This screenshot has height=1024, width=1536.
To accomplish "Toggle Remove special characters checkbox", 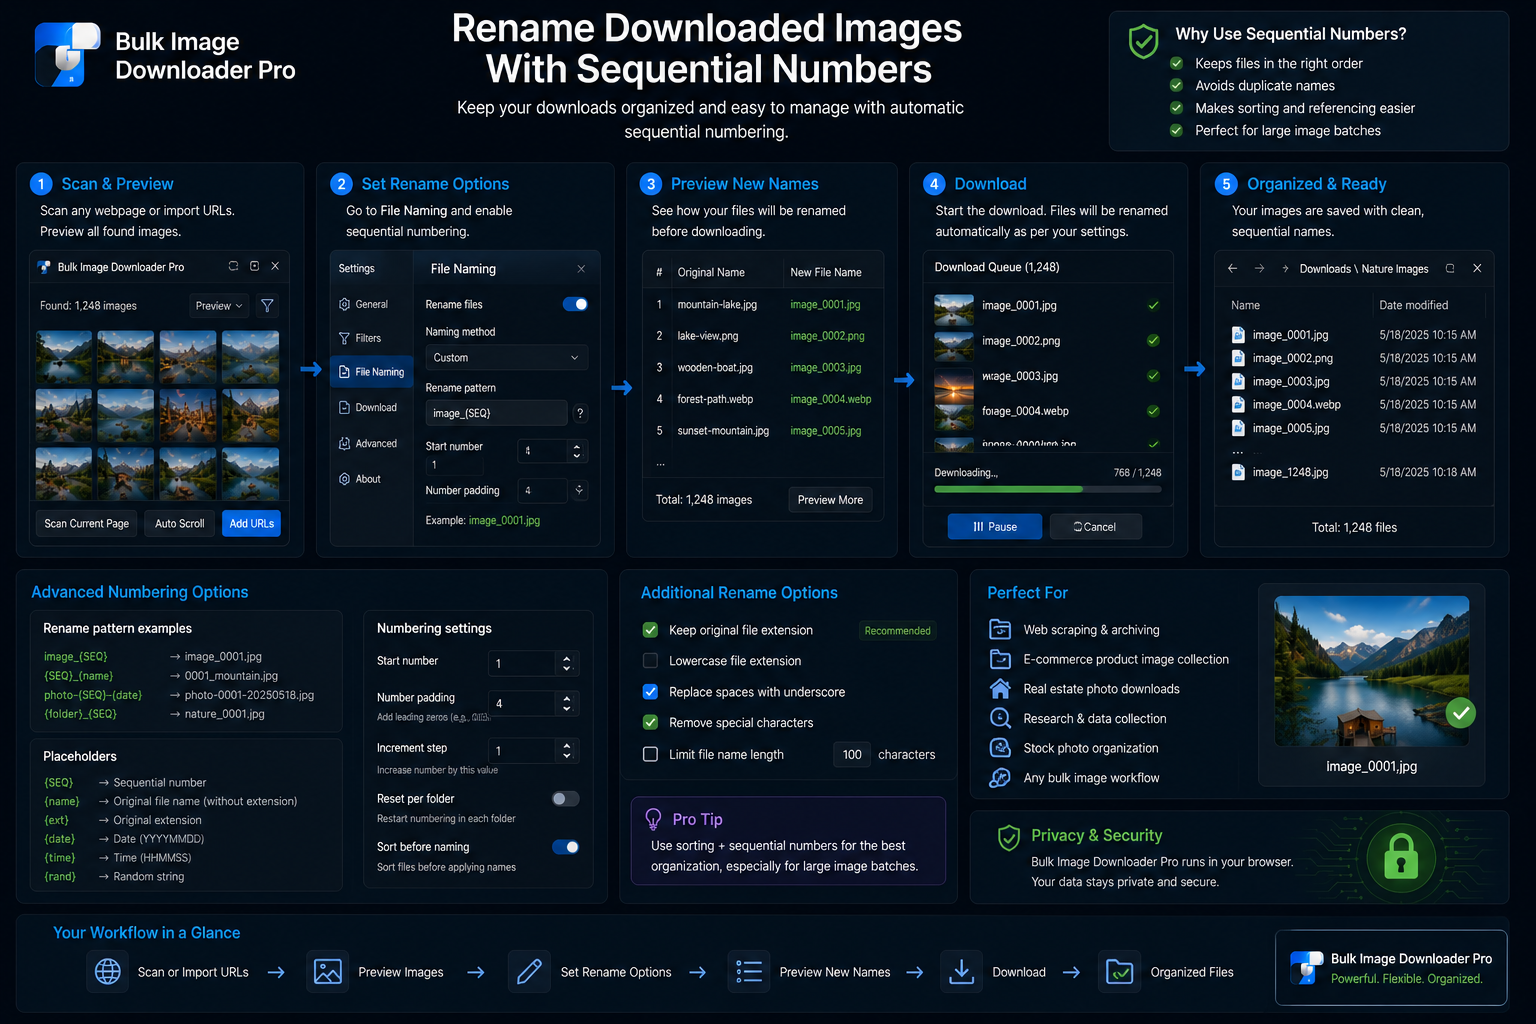I will click(x=650, y=723).
